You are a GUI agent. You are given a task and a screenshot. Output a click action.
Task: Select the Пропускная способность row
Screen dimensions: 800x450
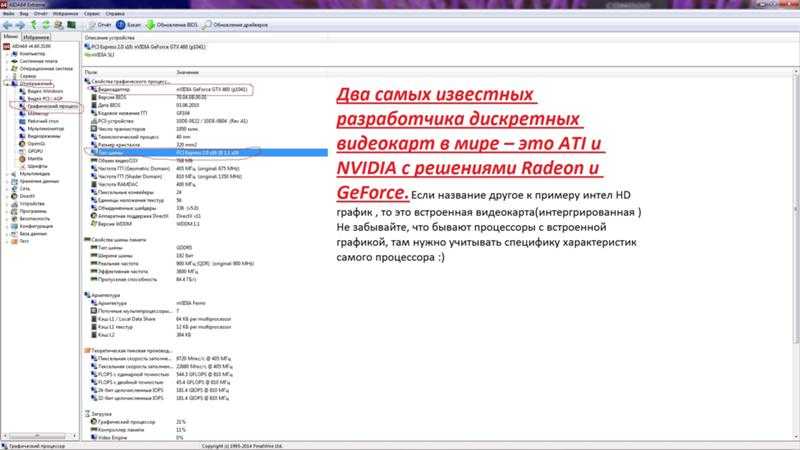205,280
